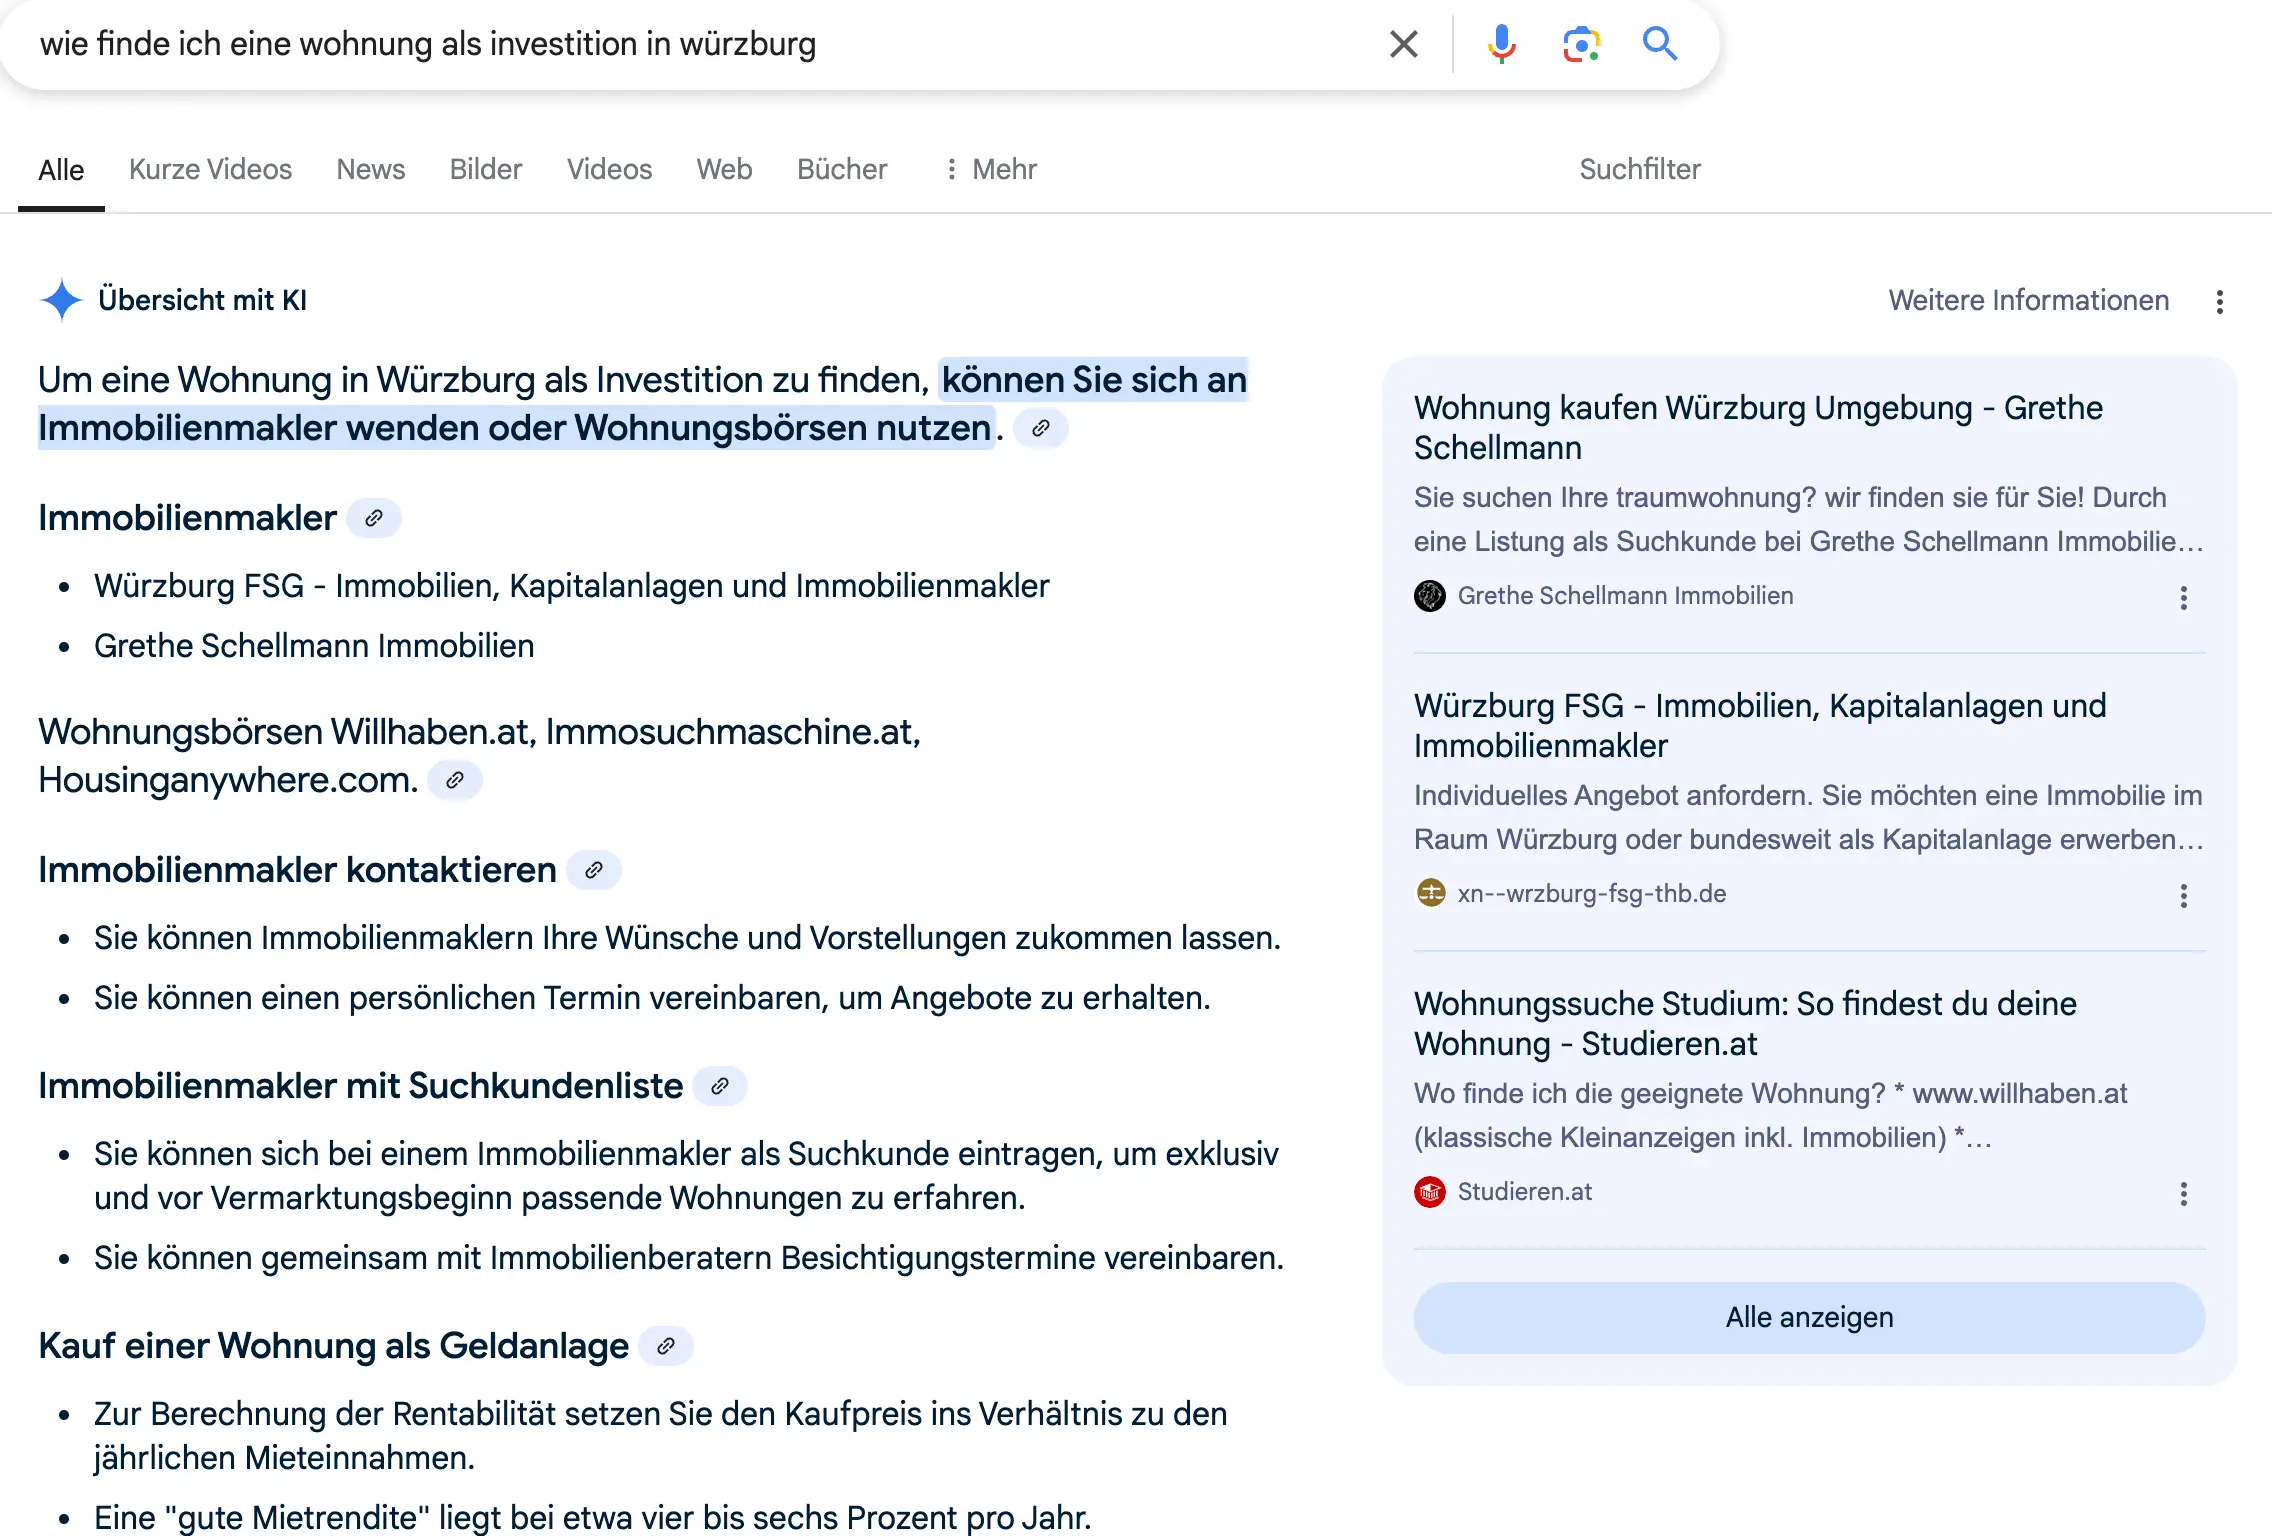Start voice search with microphone icon
The width and height of the screenshot is (2272, 1536).
(x=1501, y=44)
